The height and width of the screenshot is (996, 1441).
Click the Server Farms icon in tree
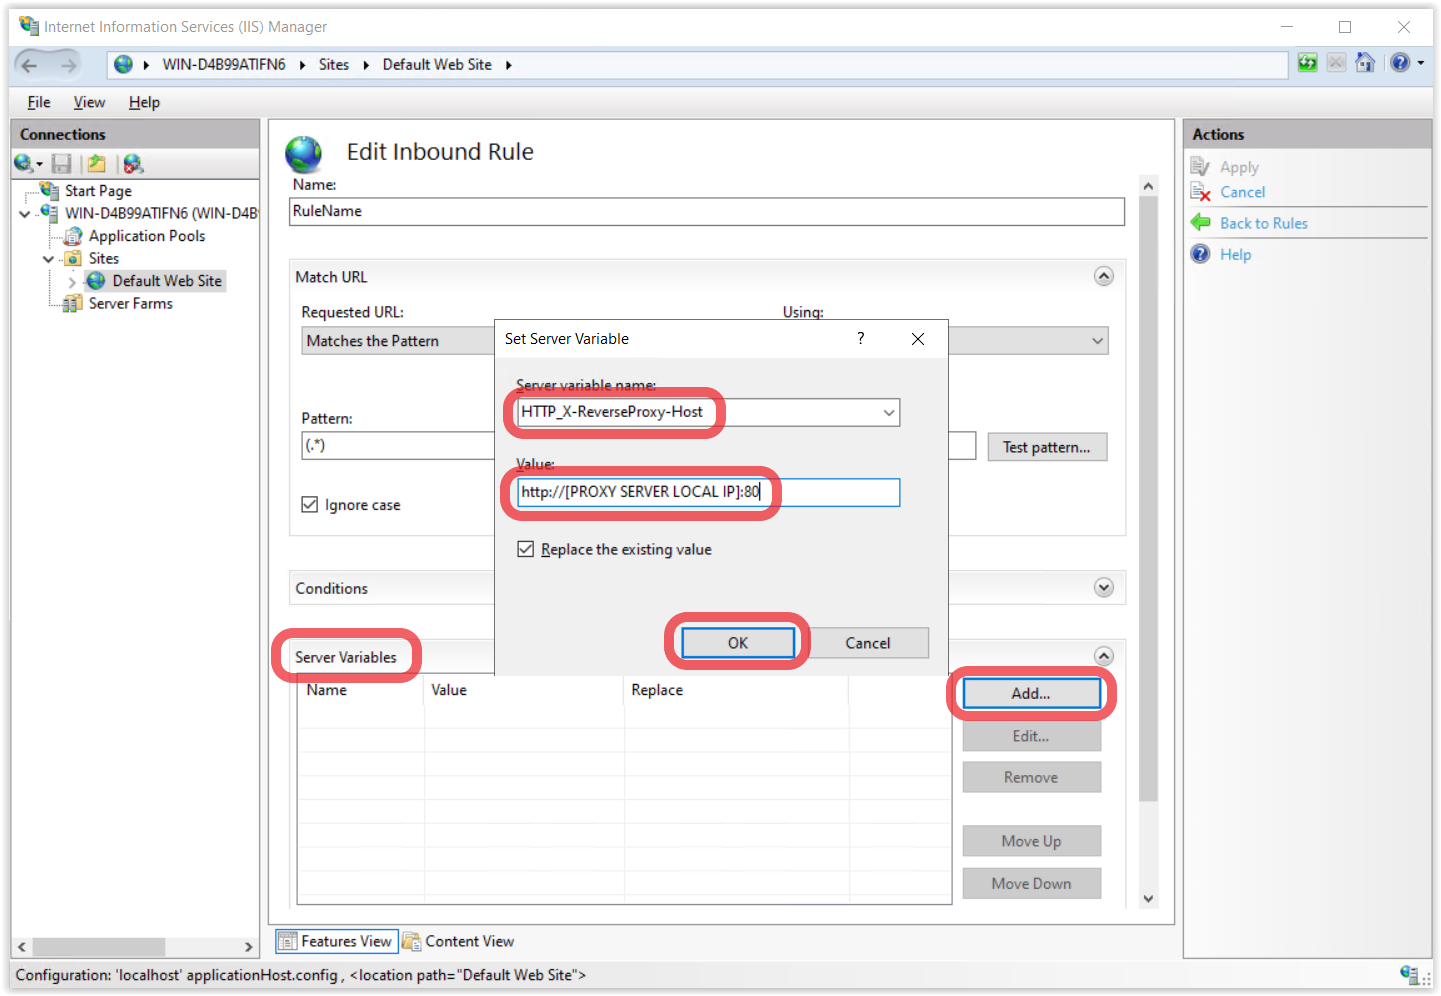pos(73,304)
